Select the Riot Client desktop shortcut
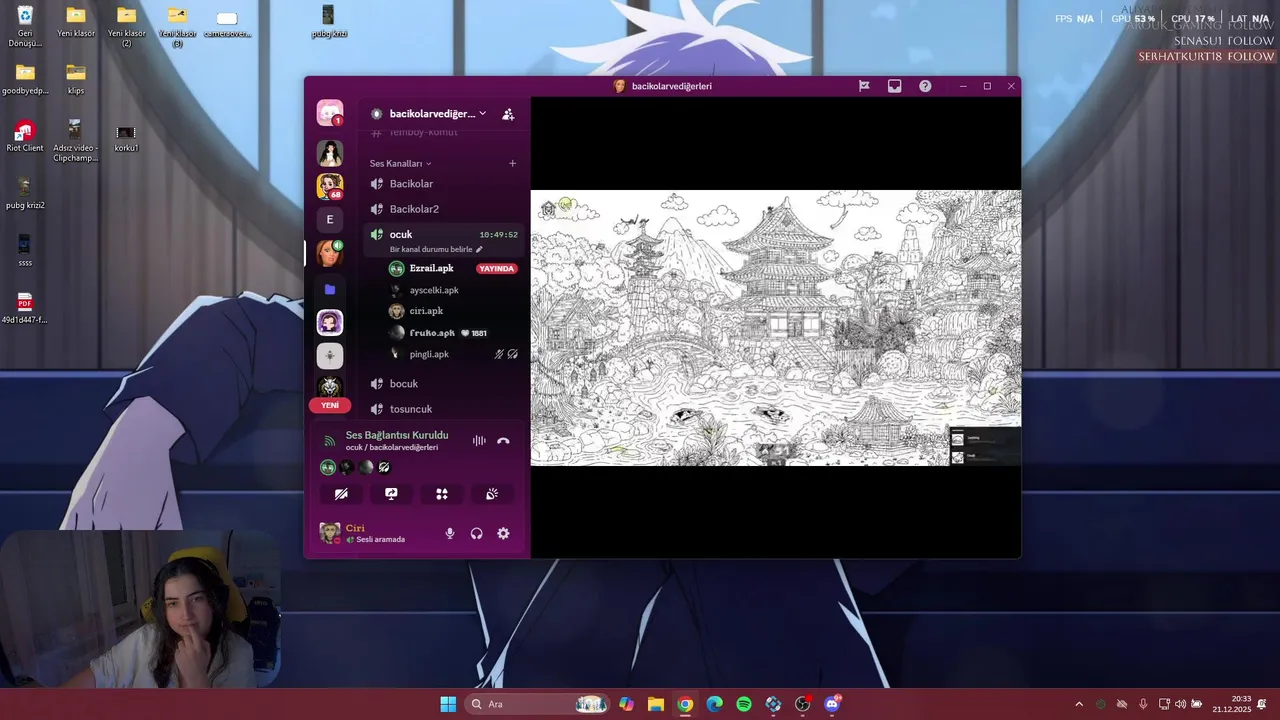 tap(25, 137)
